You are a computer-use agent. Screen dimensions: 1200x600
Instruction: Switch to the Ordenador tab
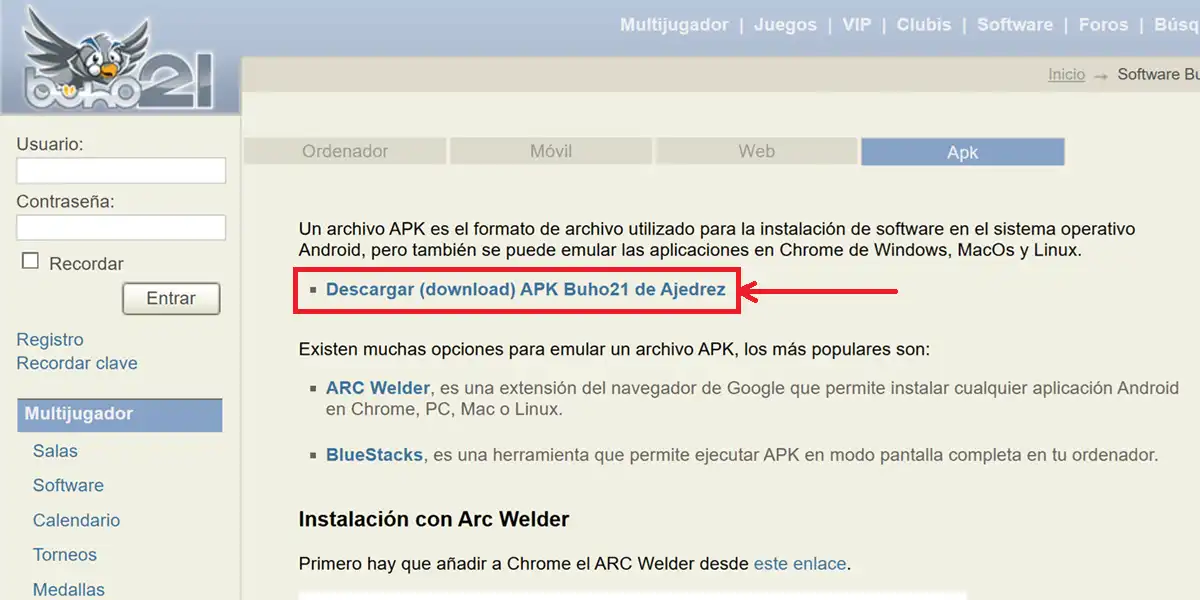(345, 151)
